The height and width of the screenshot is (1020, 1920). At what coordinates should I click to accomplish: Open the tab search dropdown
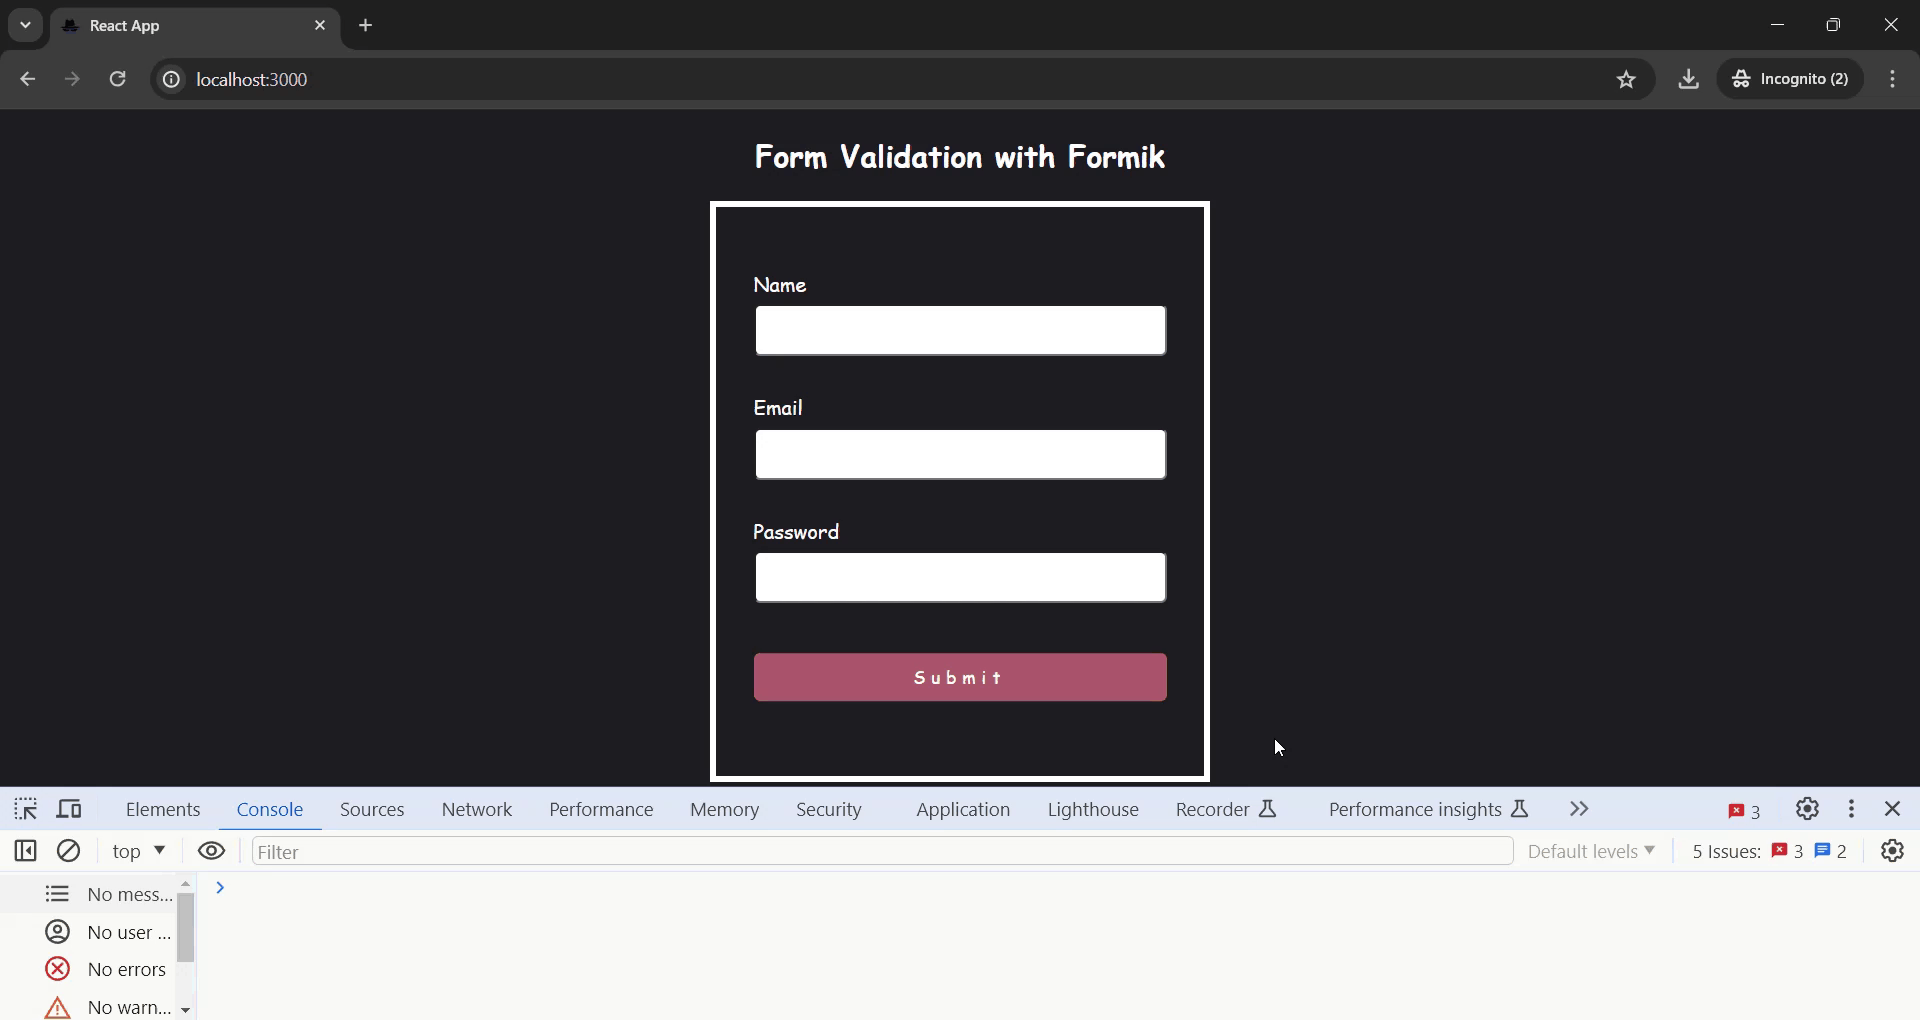26,26
